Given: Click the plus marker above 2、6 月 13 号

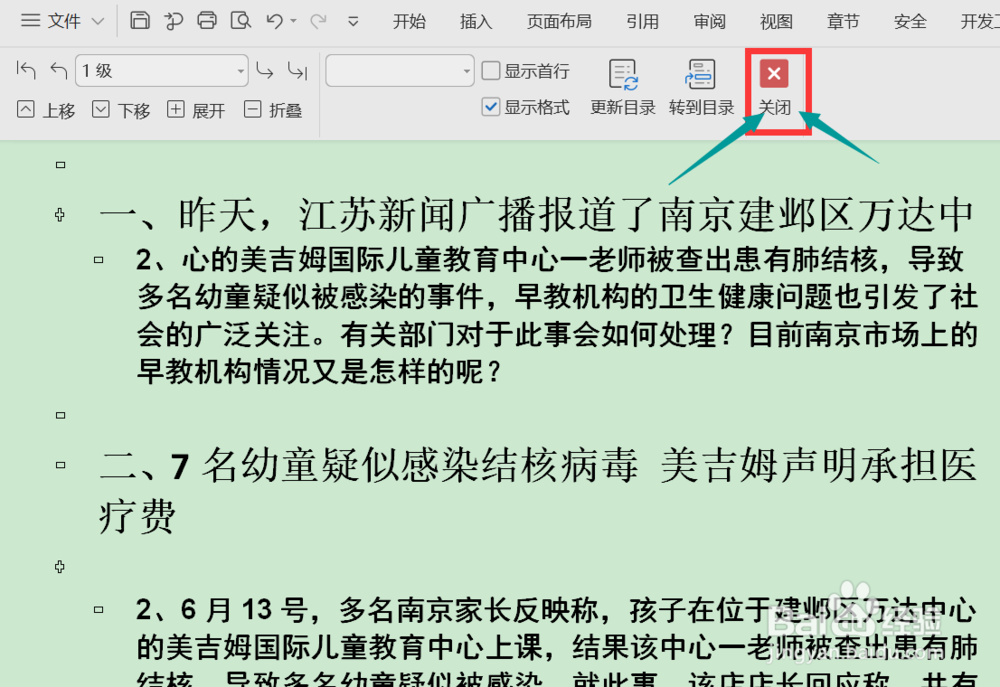Looking at the screenshot, I should click(x=60, y=567).
